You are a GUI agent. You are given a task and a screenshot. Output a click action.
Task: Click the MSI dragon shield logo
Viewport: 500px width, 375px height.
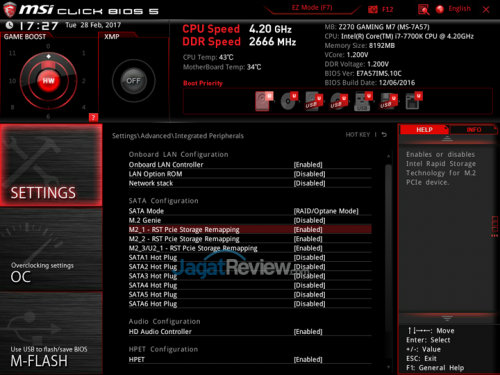[9, 10]
